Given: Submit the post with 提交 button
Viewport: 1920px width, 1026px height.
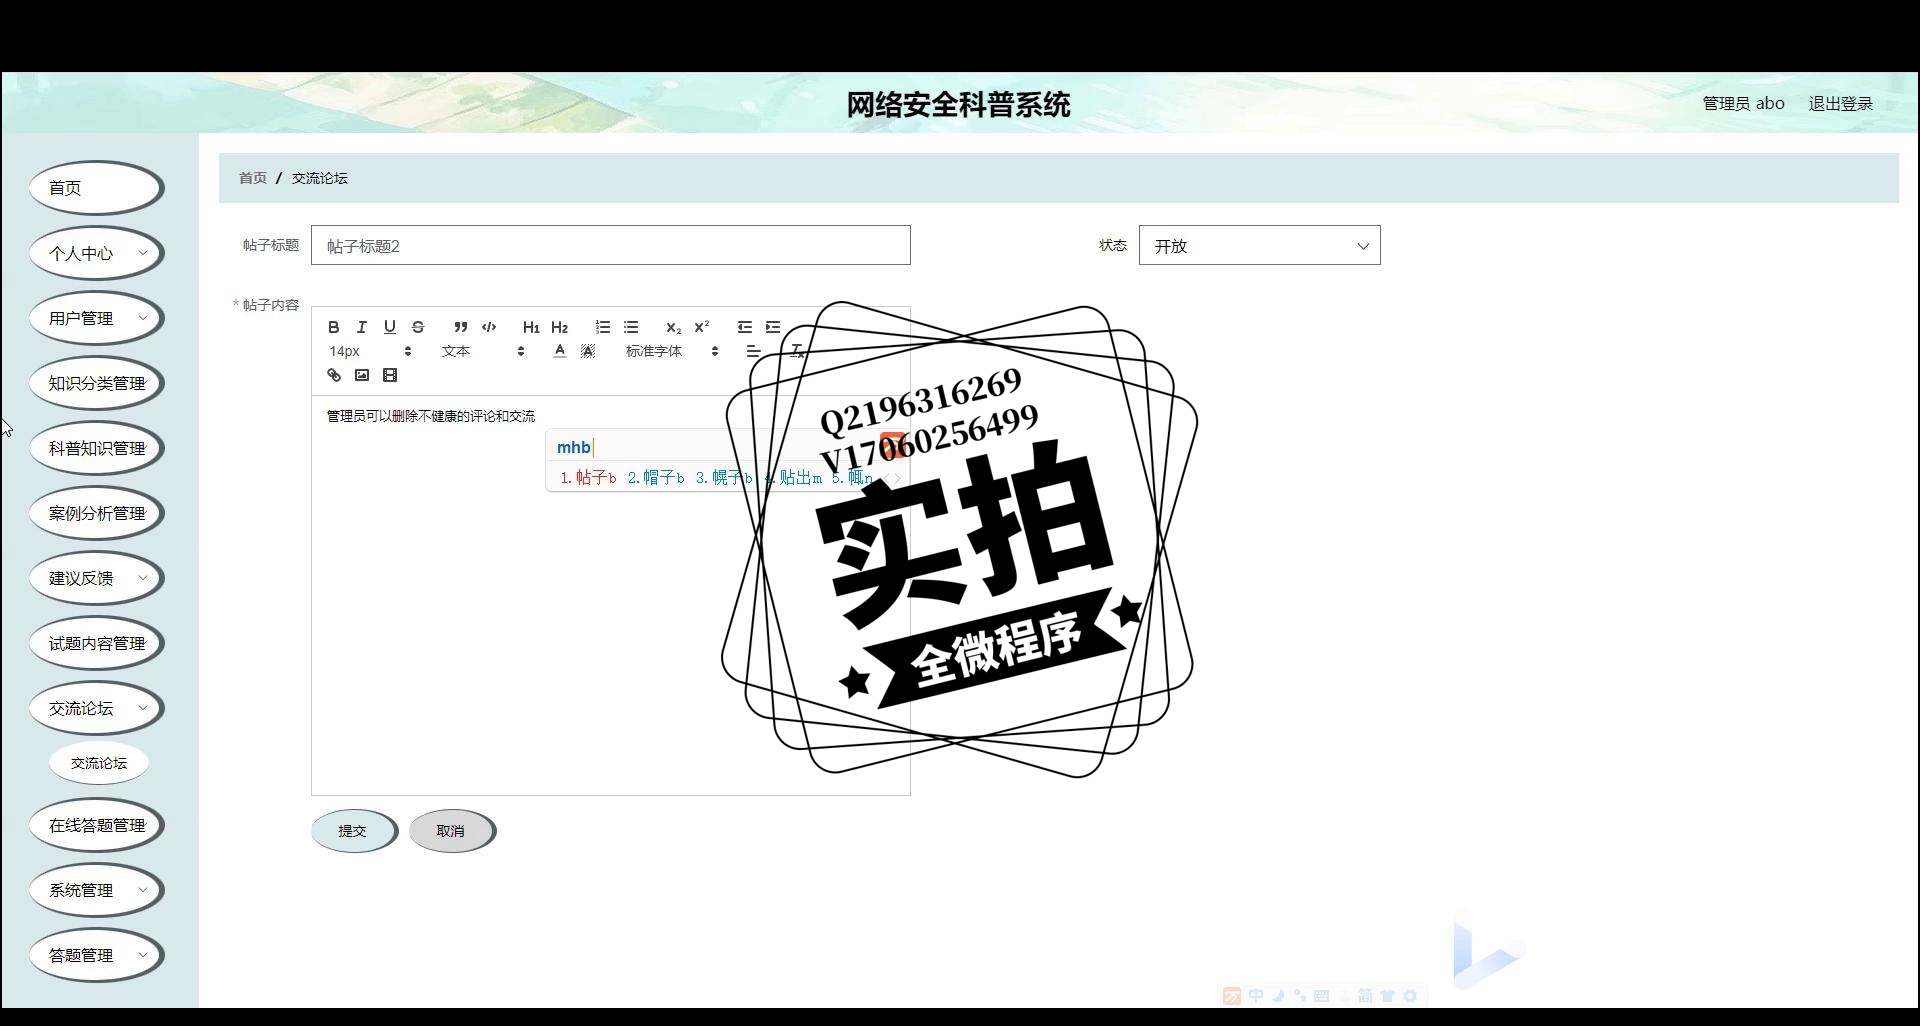Looking at the screenshot, I should pos(354,831).
